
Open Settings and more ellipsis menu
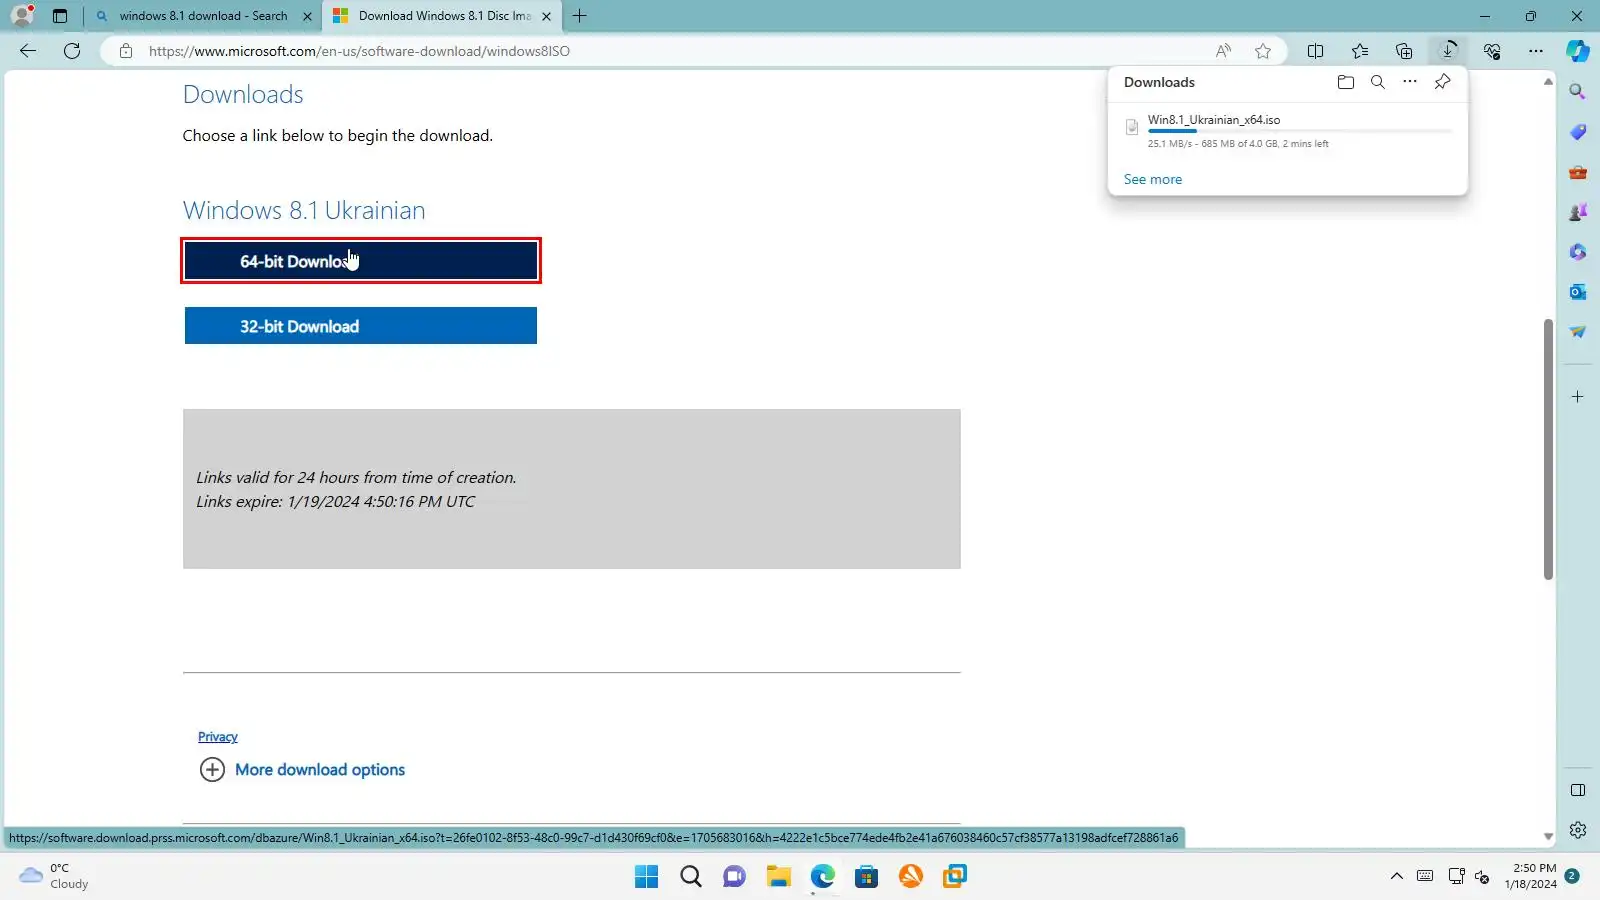1536,51
